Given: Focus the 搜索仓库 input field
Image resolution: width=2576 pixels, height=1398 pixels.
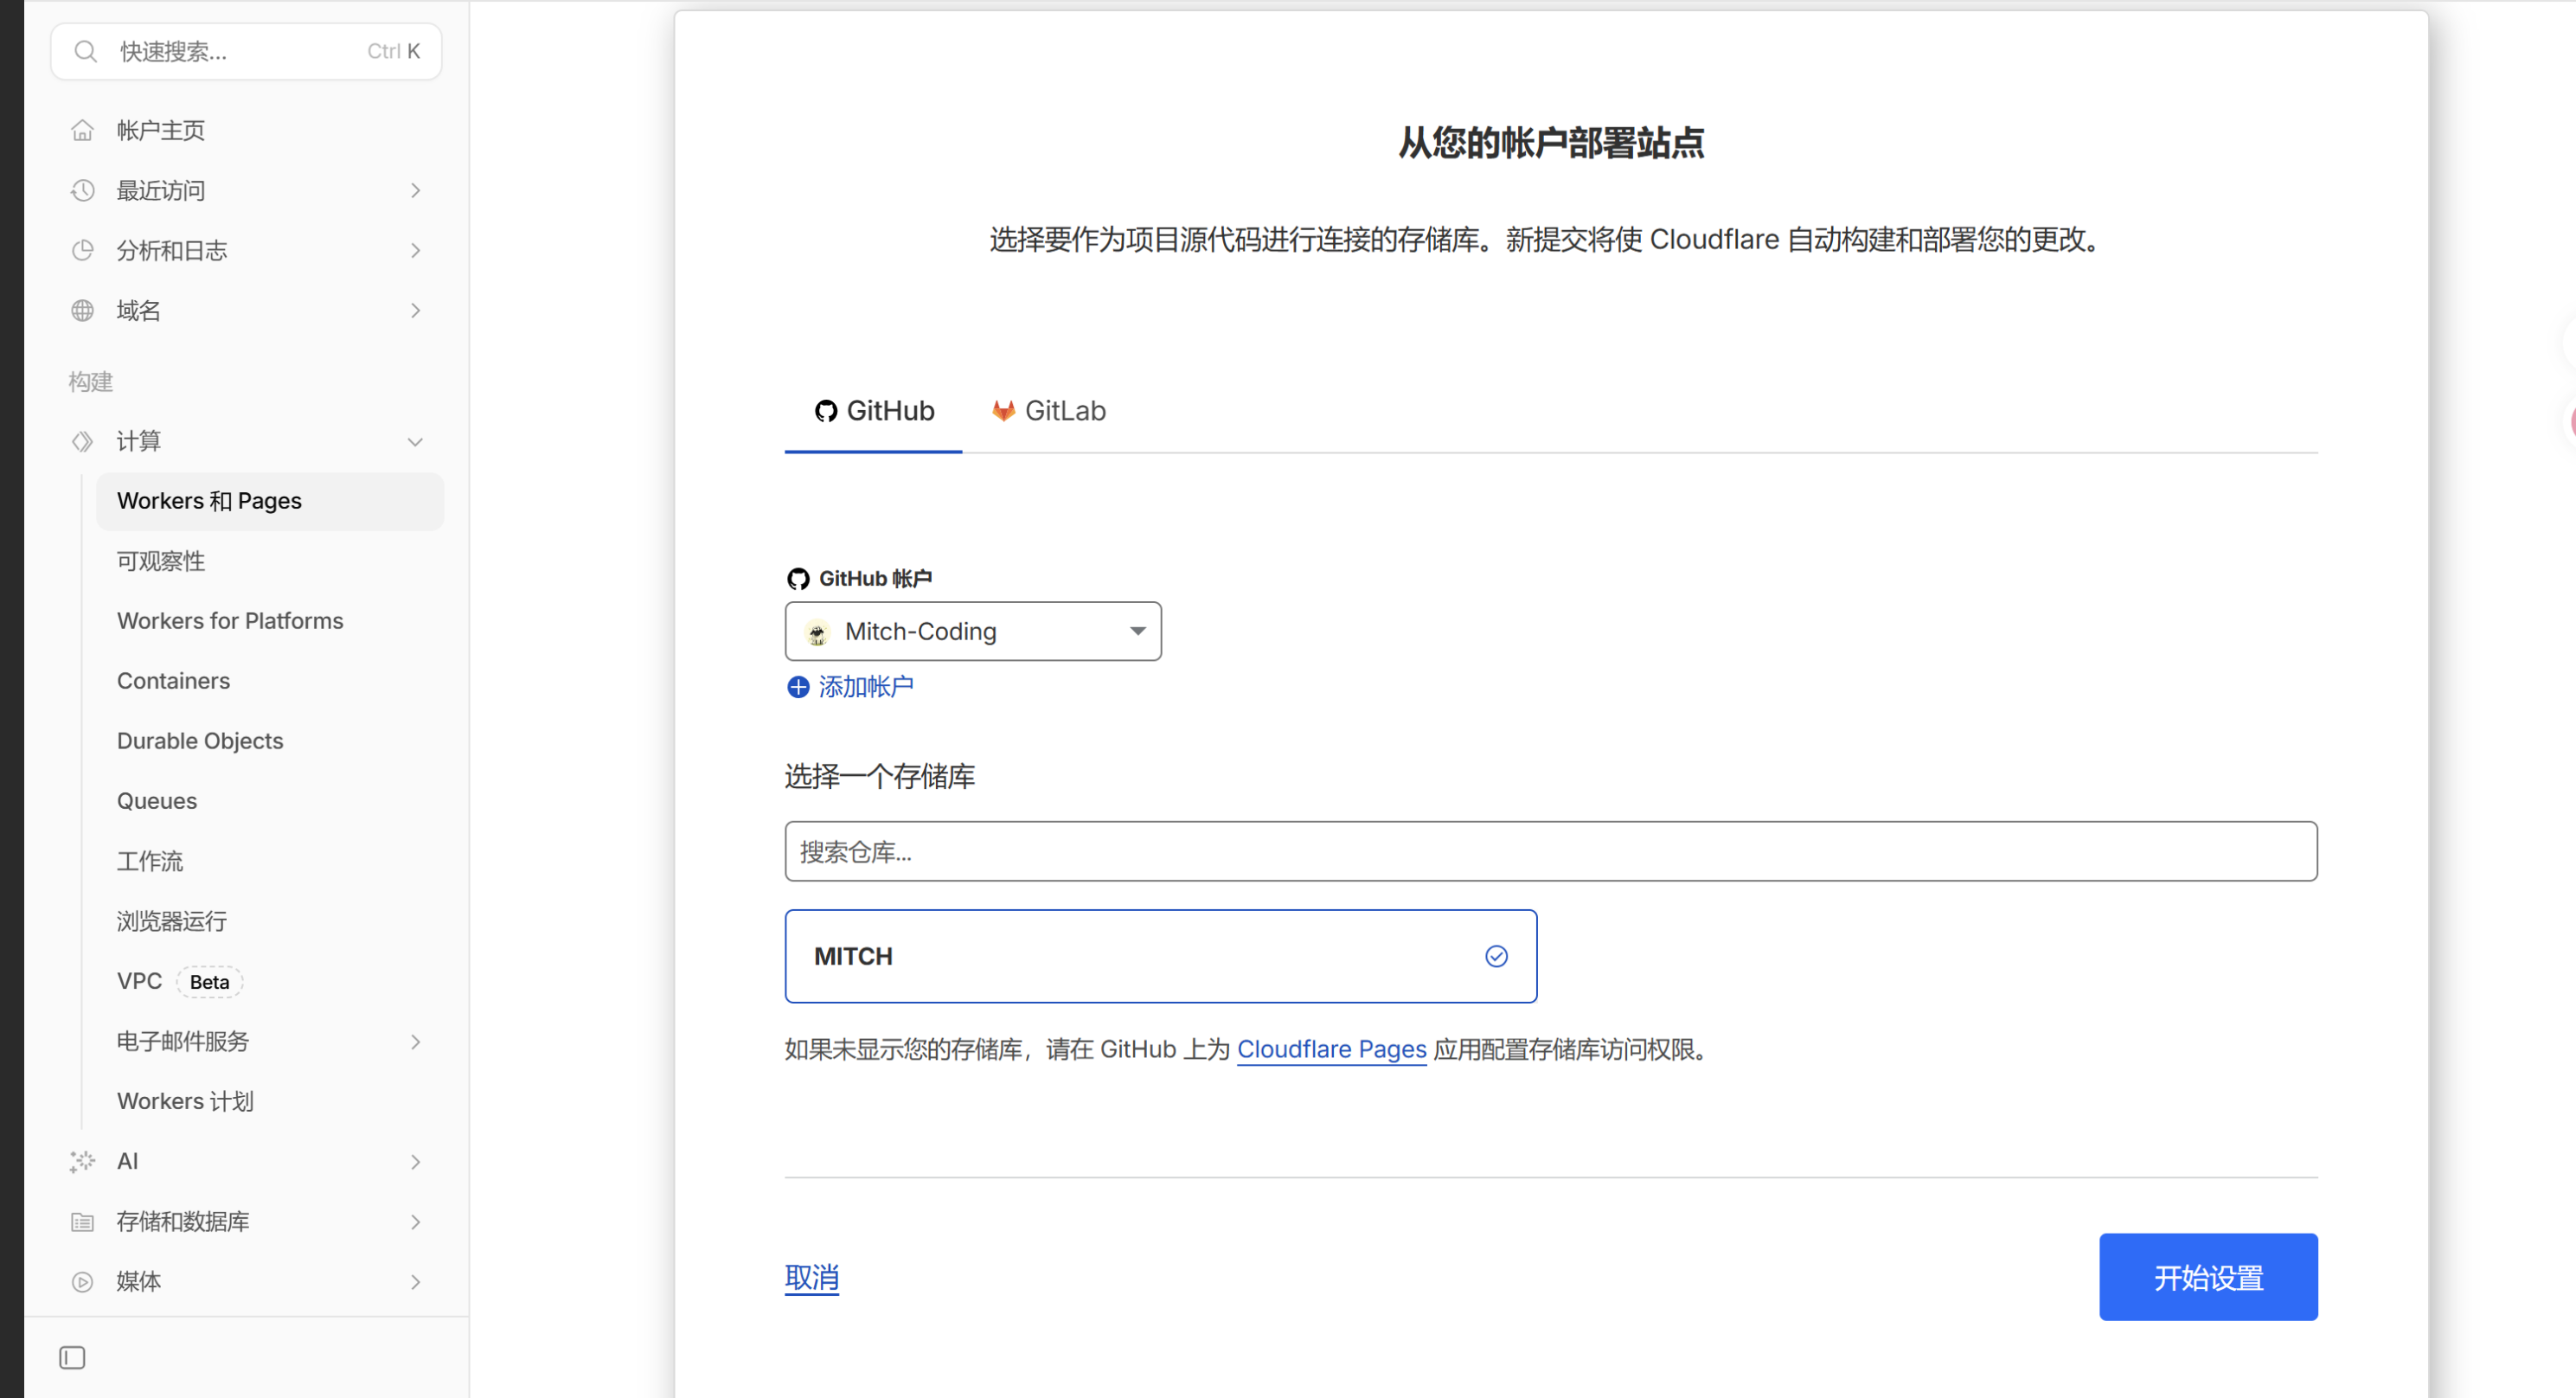Looking at the screenshot, I should pyautogui.click(x=1551, y=851).
